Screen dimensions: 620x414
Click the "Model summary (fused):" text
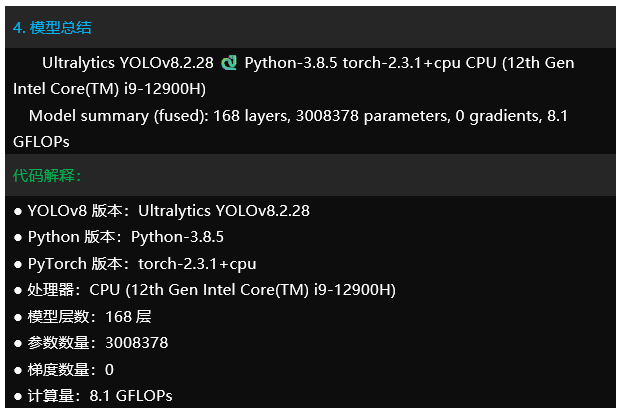pos(118,116)
